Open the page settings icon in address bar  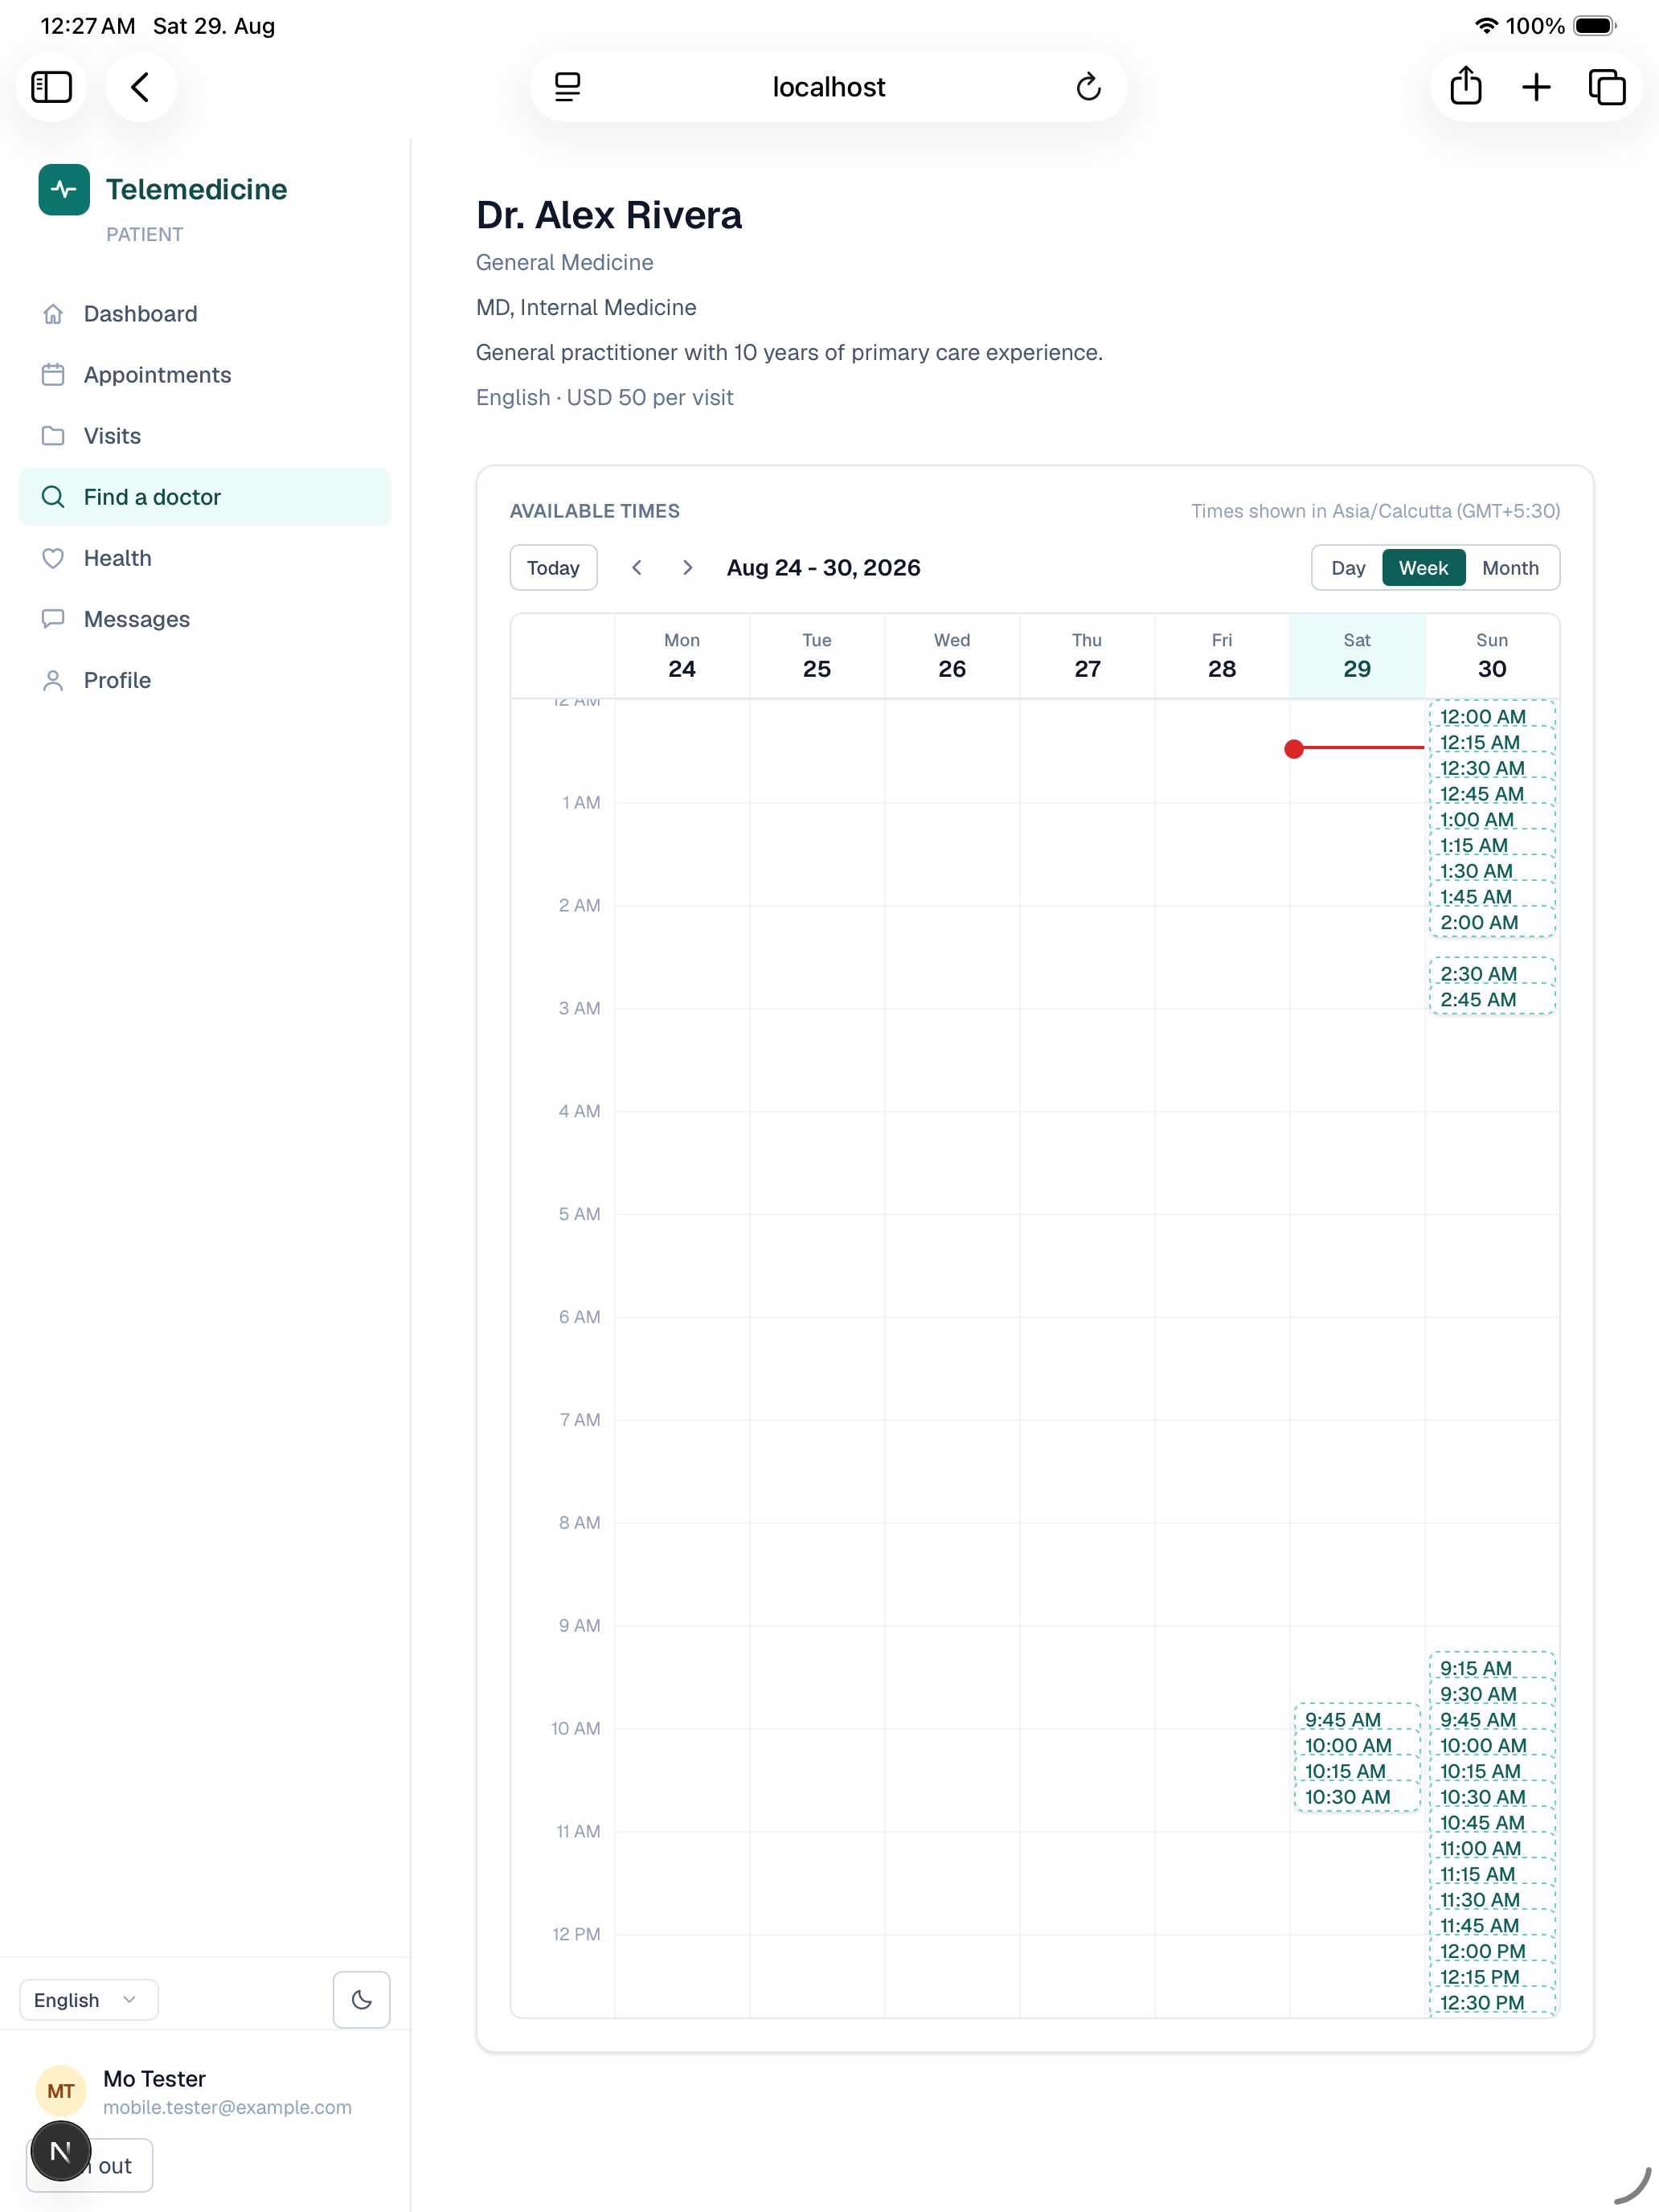click(x=567, y=87)
